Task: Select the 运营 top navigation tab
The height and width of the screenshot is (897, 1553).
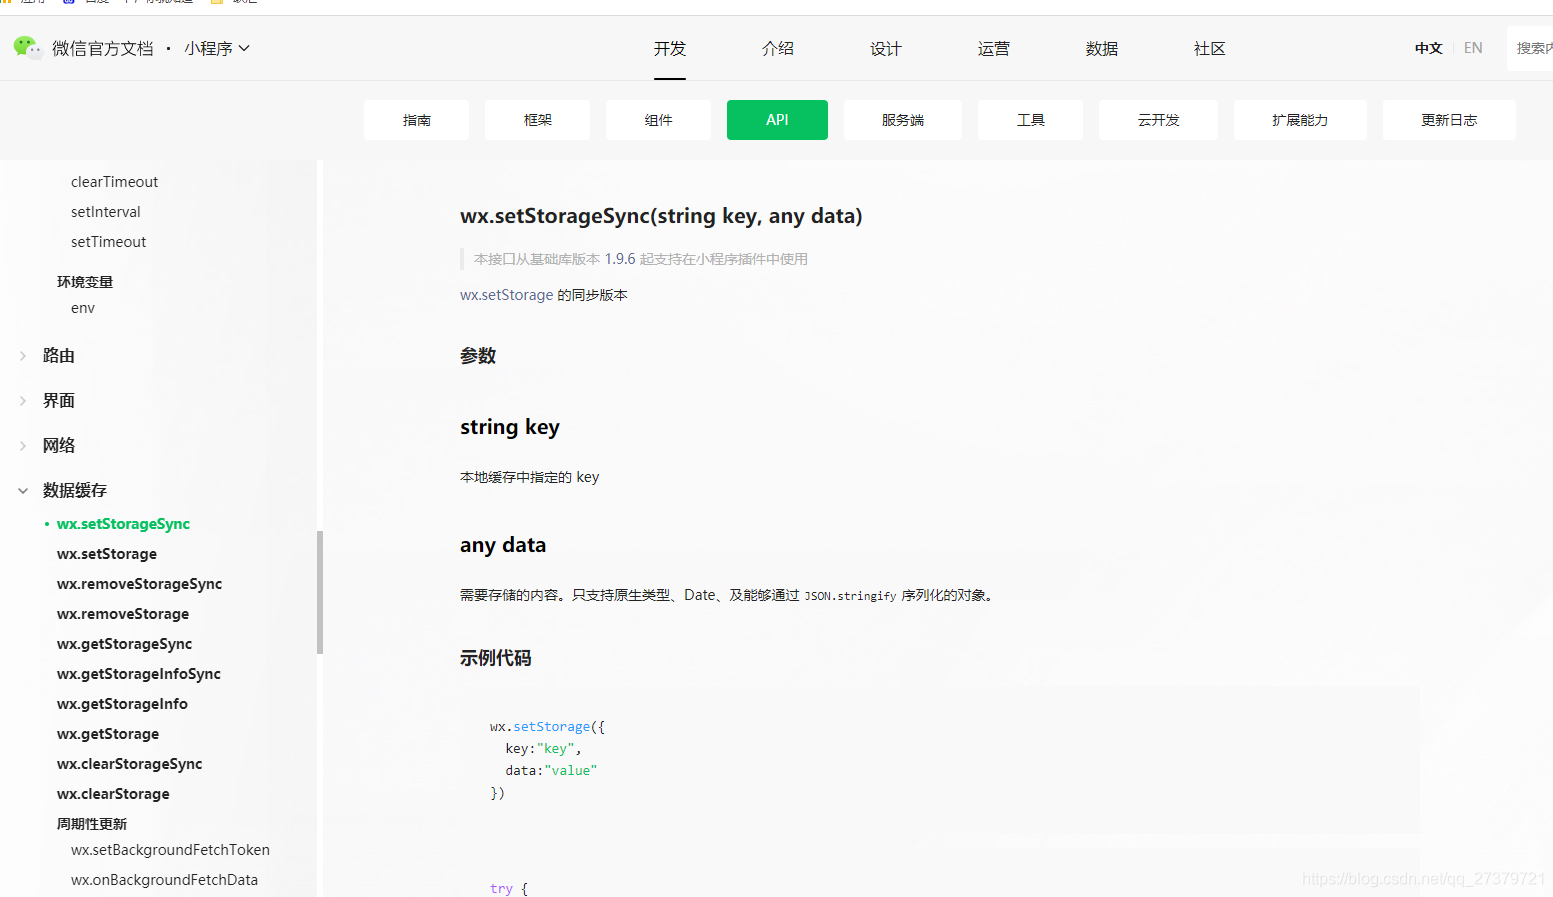Action: coord(994,48)
